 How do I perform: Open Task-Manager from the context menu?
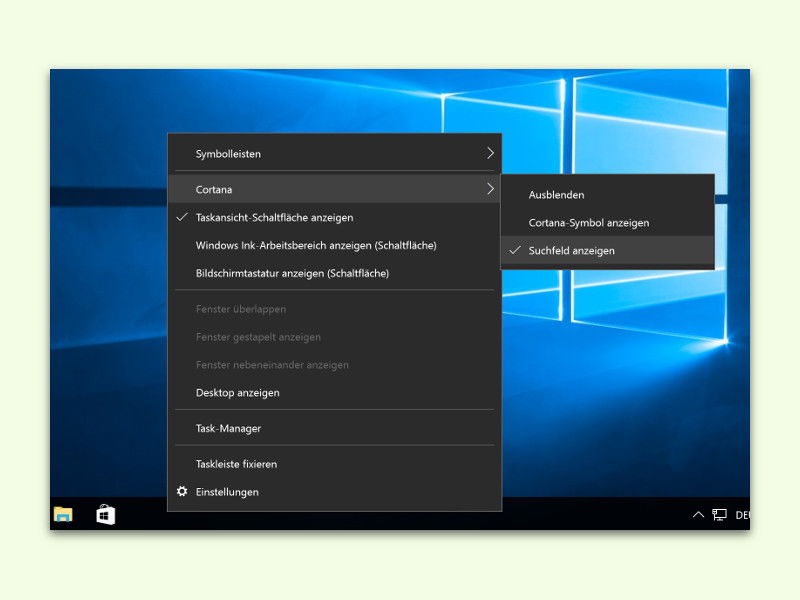(x=335, y=429)
